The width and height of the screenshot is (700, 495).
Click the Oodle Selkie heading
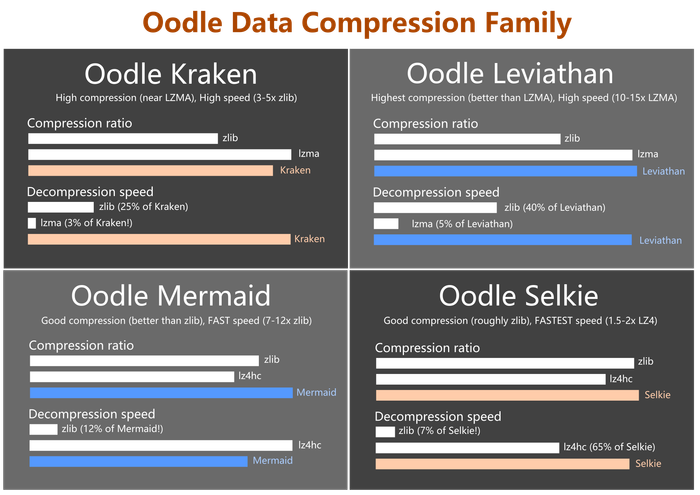[x=518, y=296]
